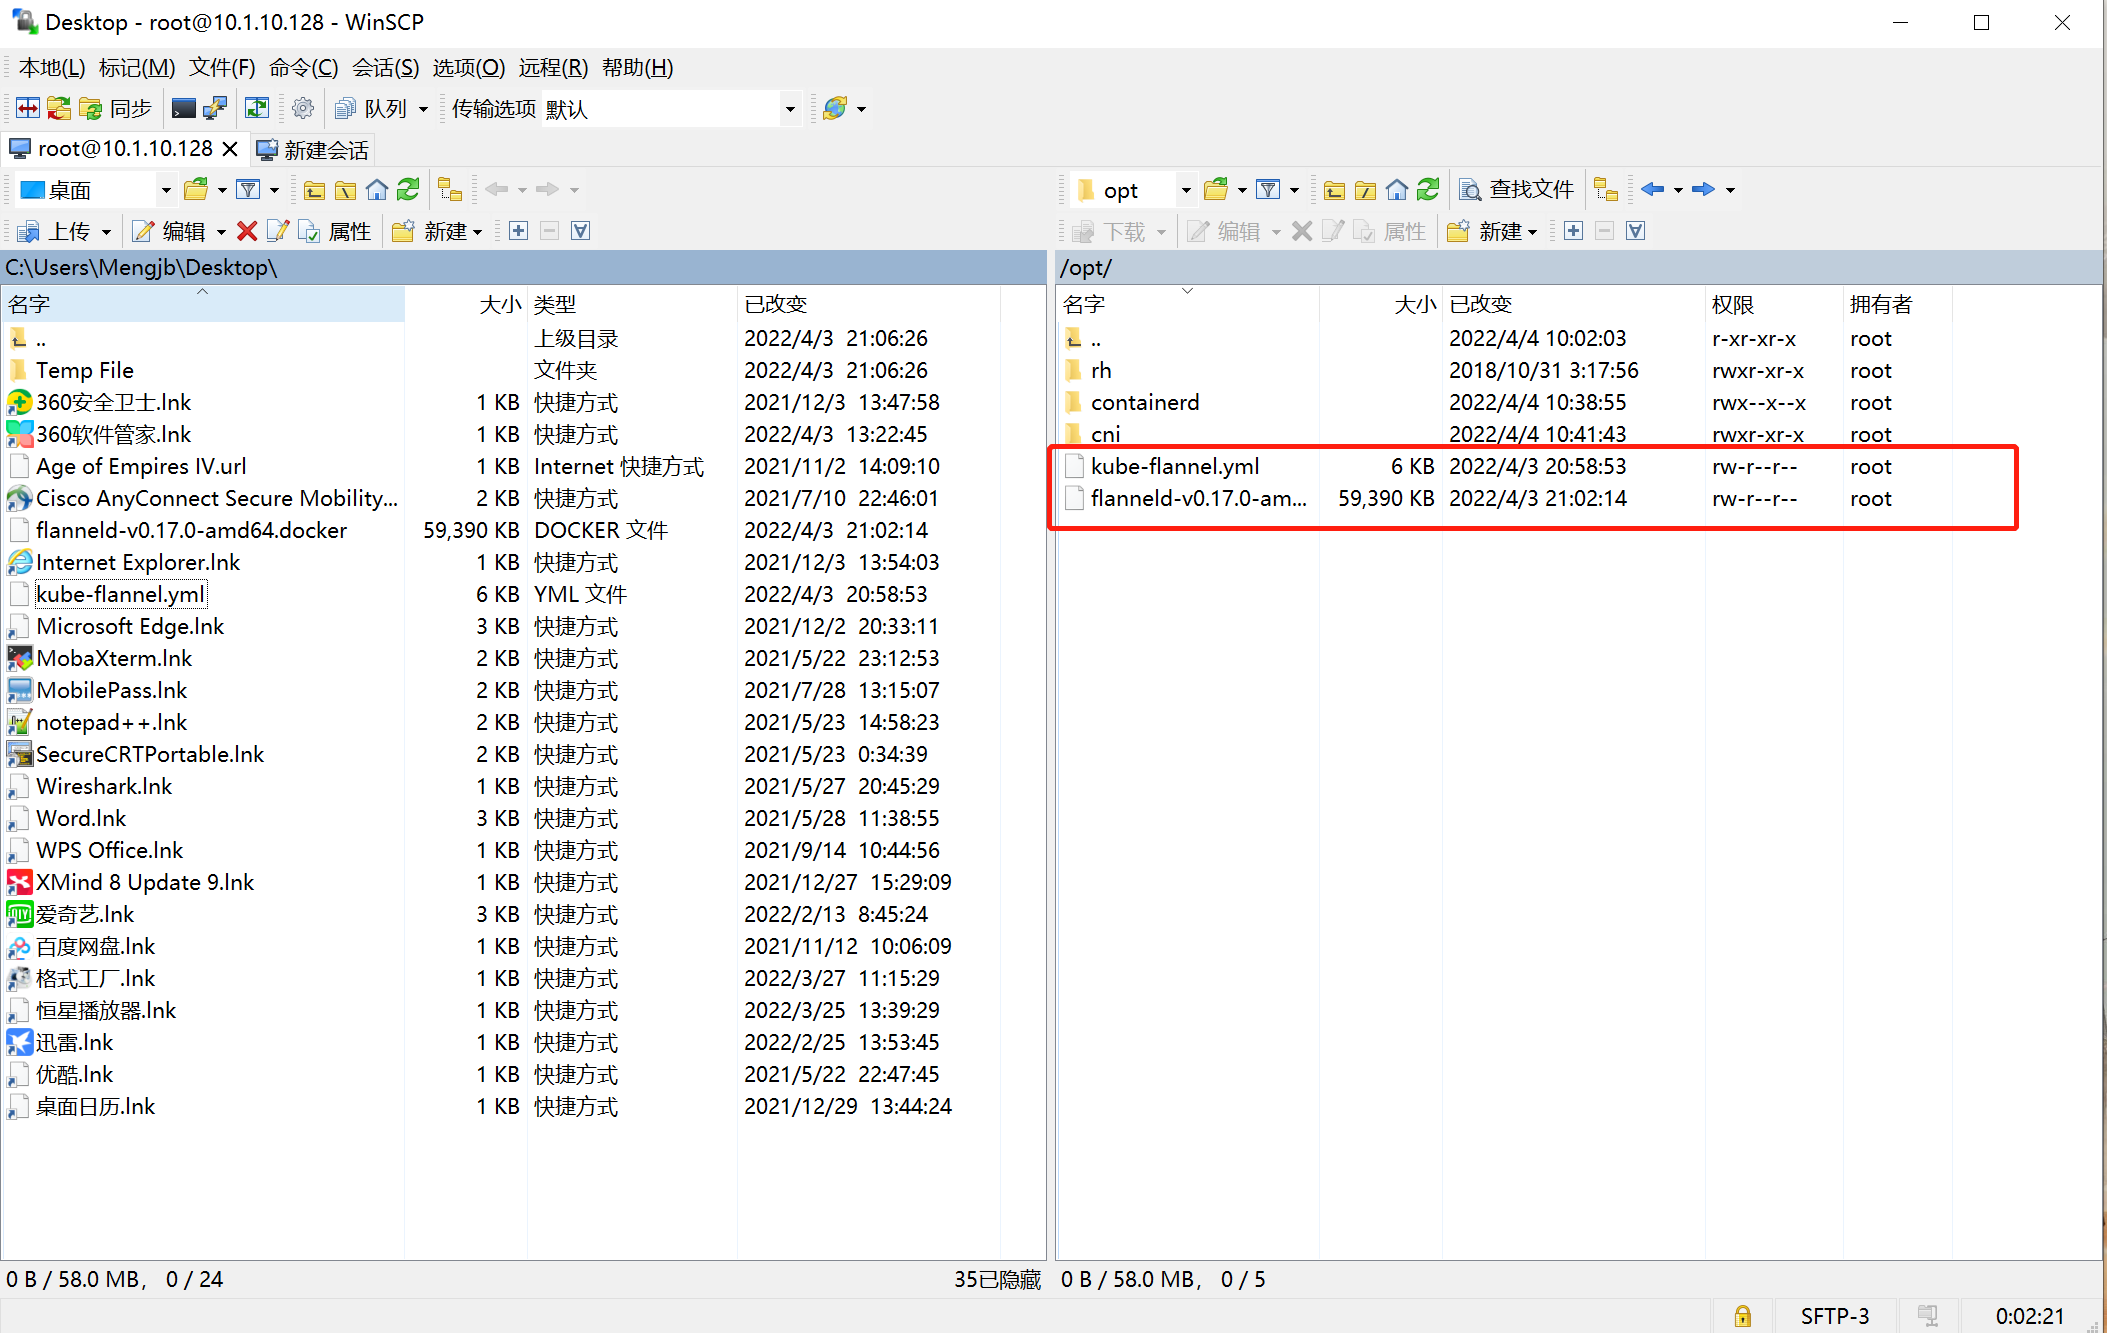Refresh the local panel

point(408,189)
